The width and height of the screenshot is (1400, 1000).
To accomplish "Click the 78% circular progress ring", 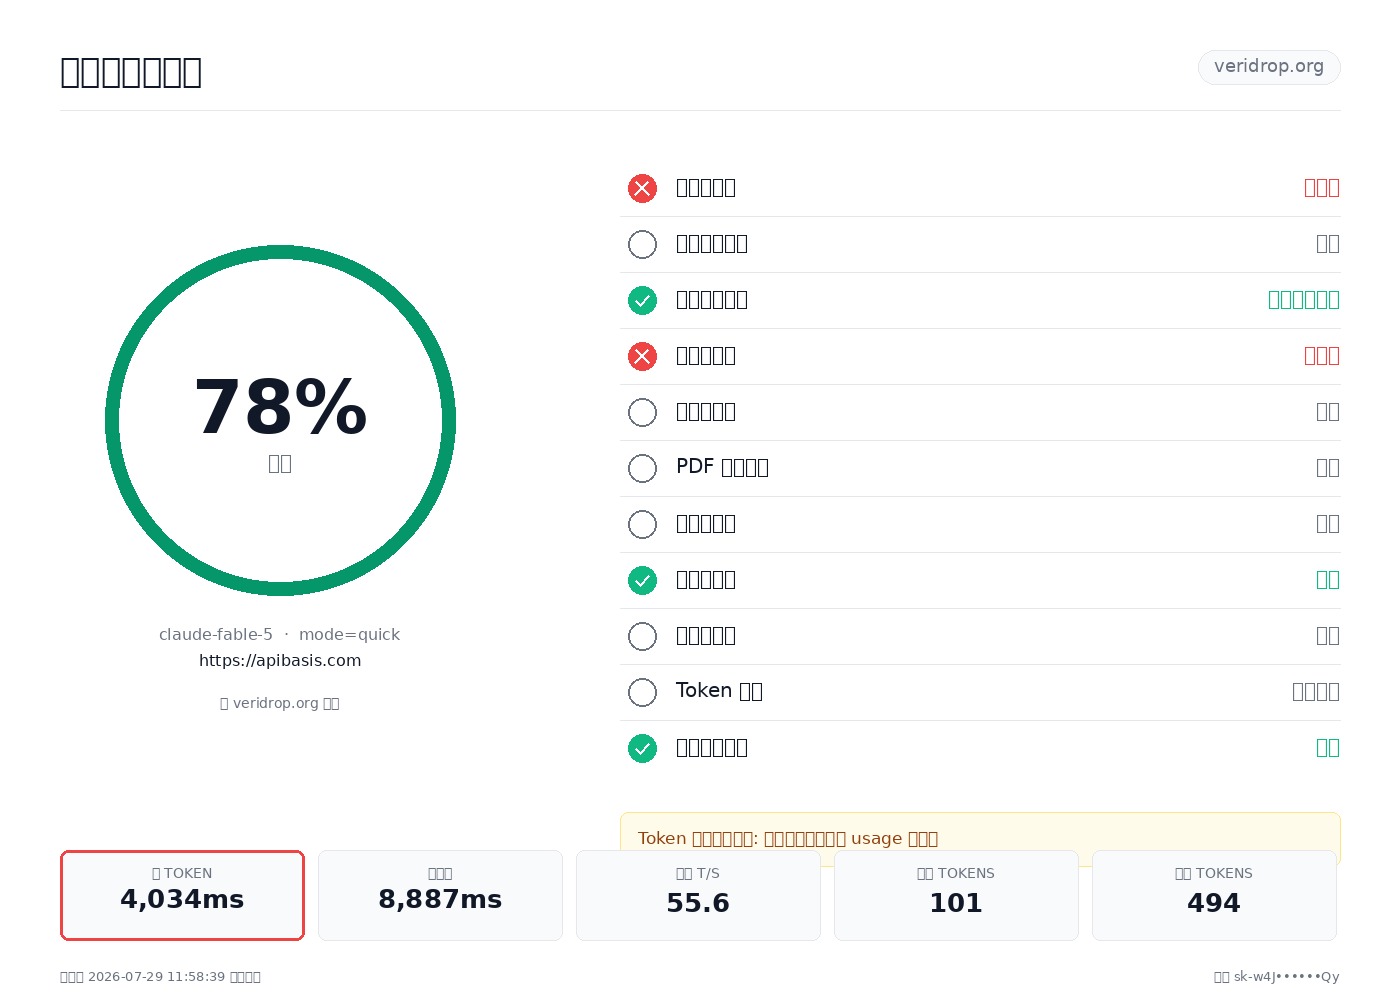I will coord(280,420).
